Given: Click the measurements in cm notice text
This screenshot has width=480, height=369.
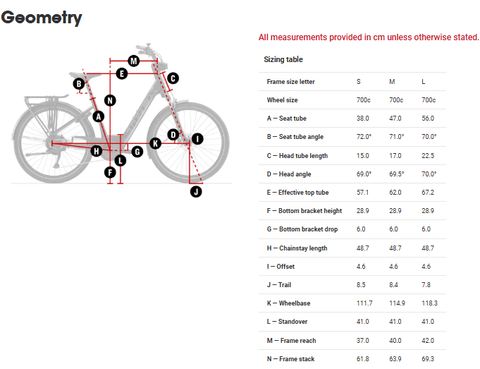Looking at the screenshot, I should (369, 37).
